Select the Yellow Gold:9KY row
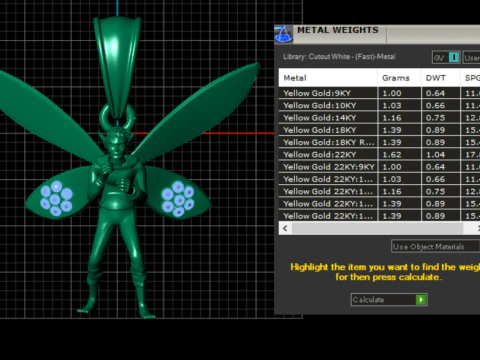 coord(379,93)
